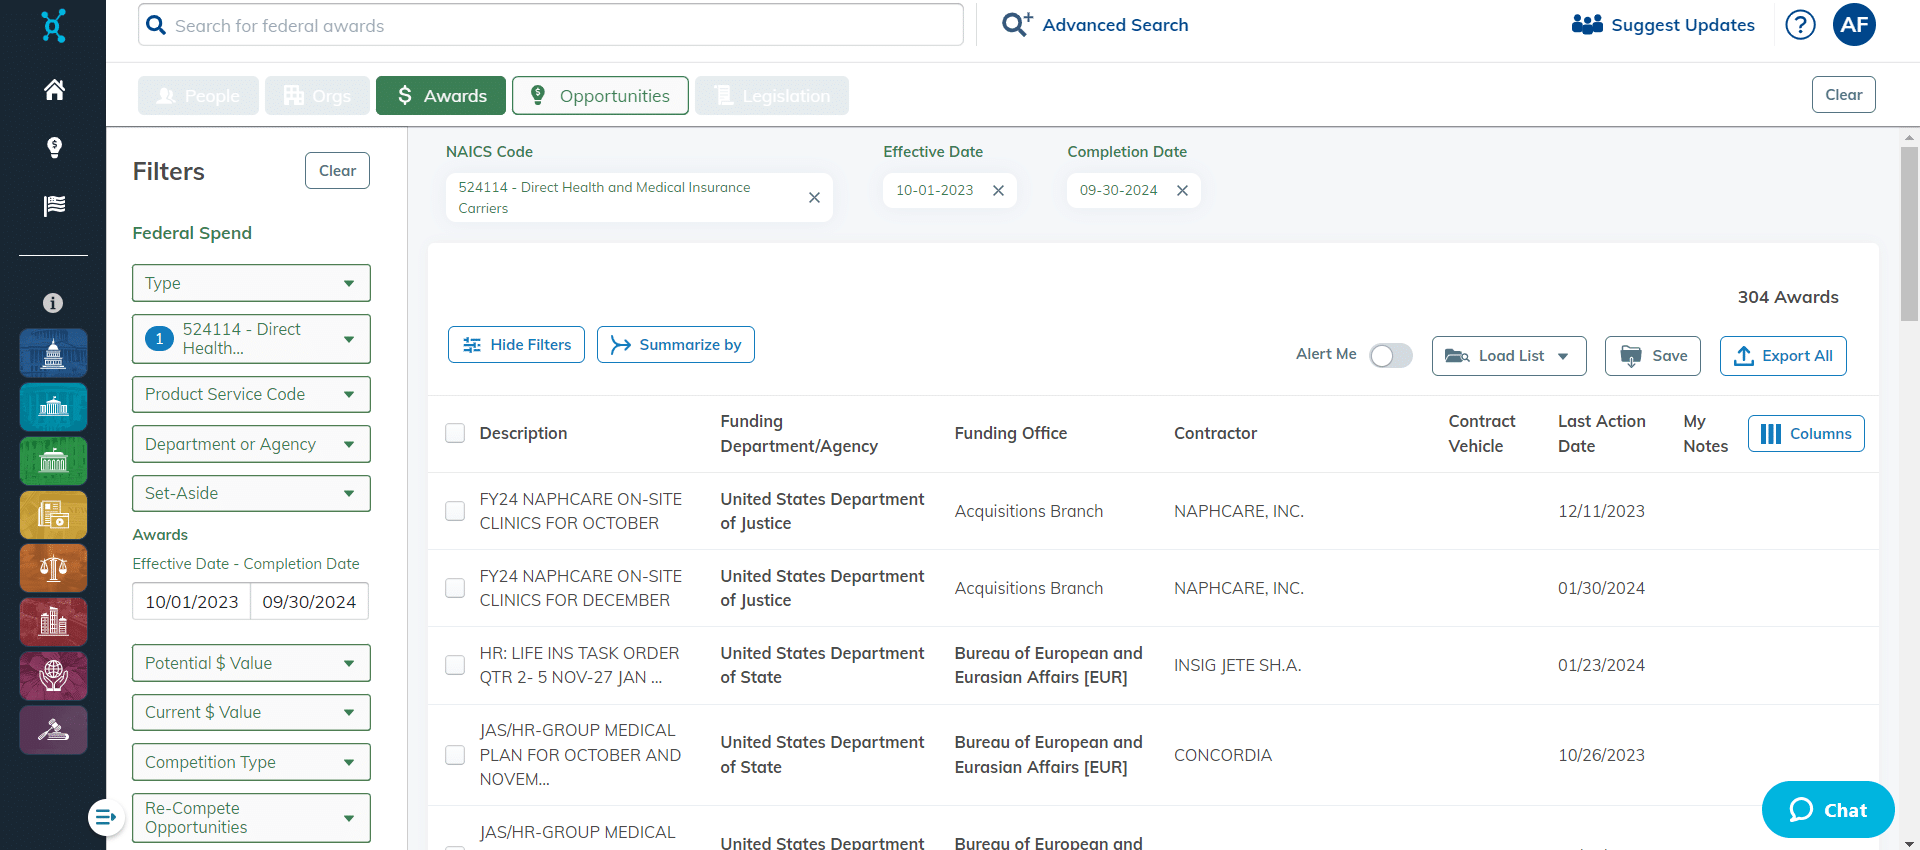1920x850 pixels.
Task: Expand the Potential $ Value dropdown
Action: click(x=251, y=663)
